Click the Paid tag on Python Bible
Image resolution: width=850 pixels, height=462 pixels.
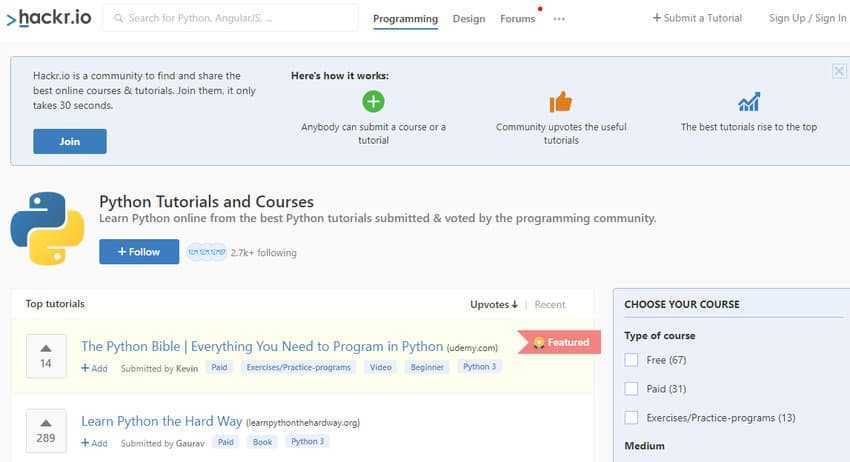[x=219, y=367]
